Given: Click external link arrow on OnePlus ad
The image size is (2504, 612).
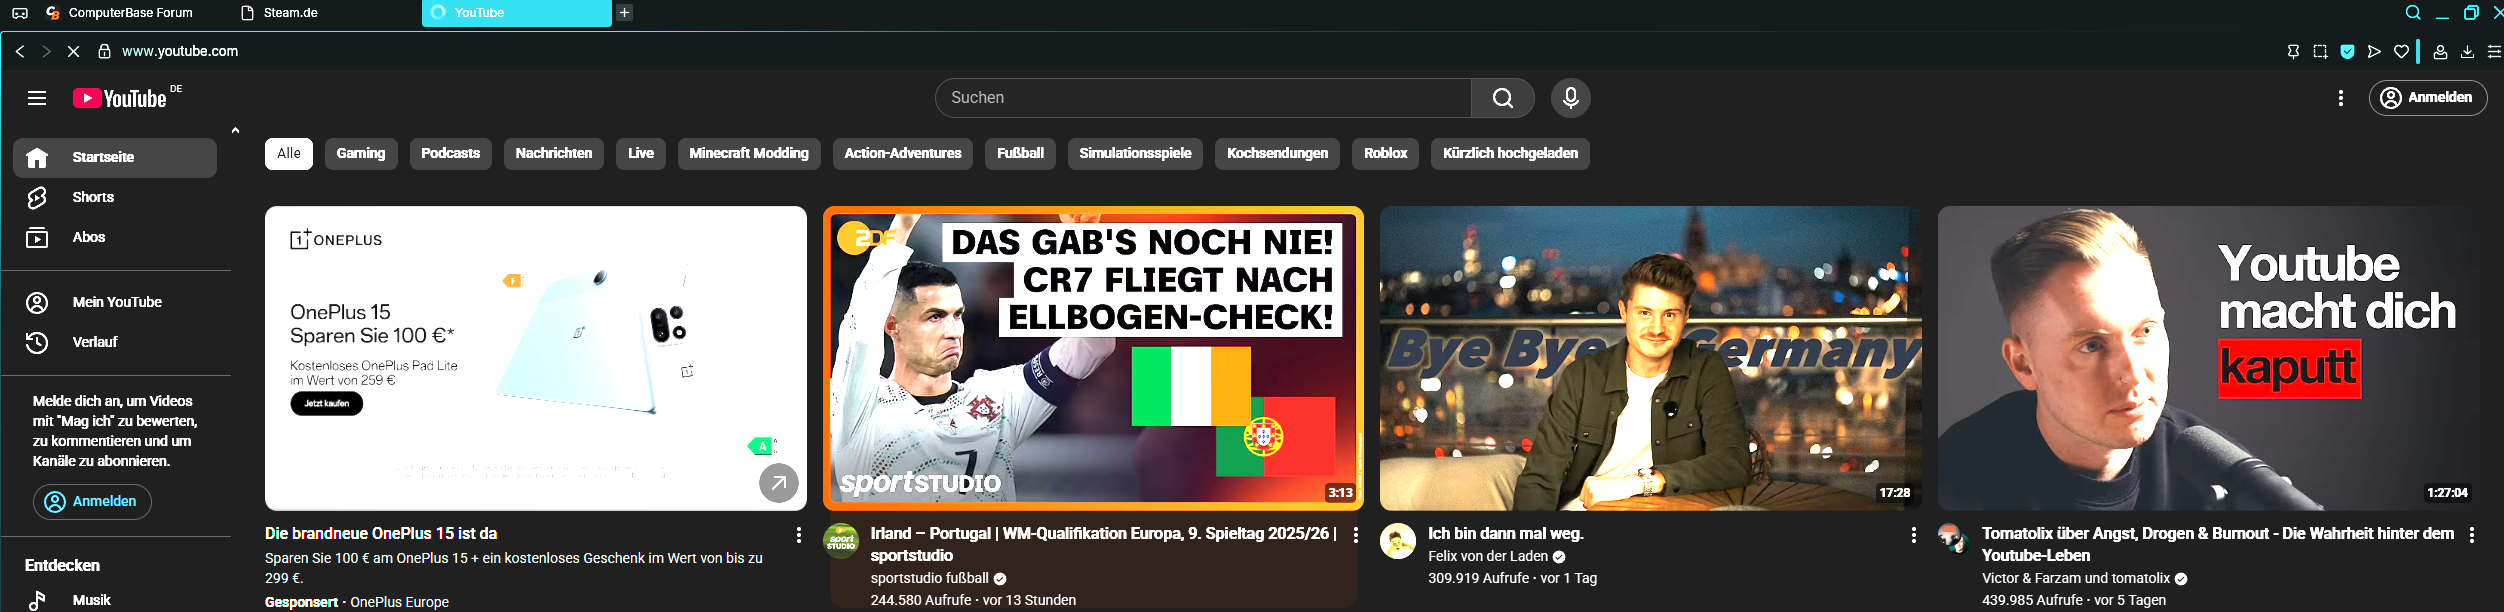Looking at the screenshot, I should (779, 484).
